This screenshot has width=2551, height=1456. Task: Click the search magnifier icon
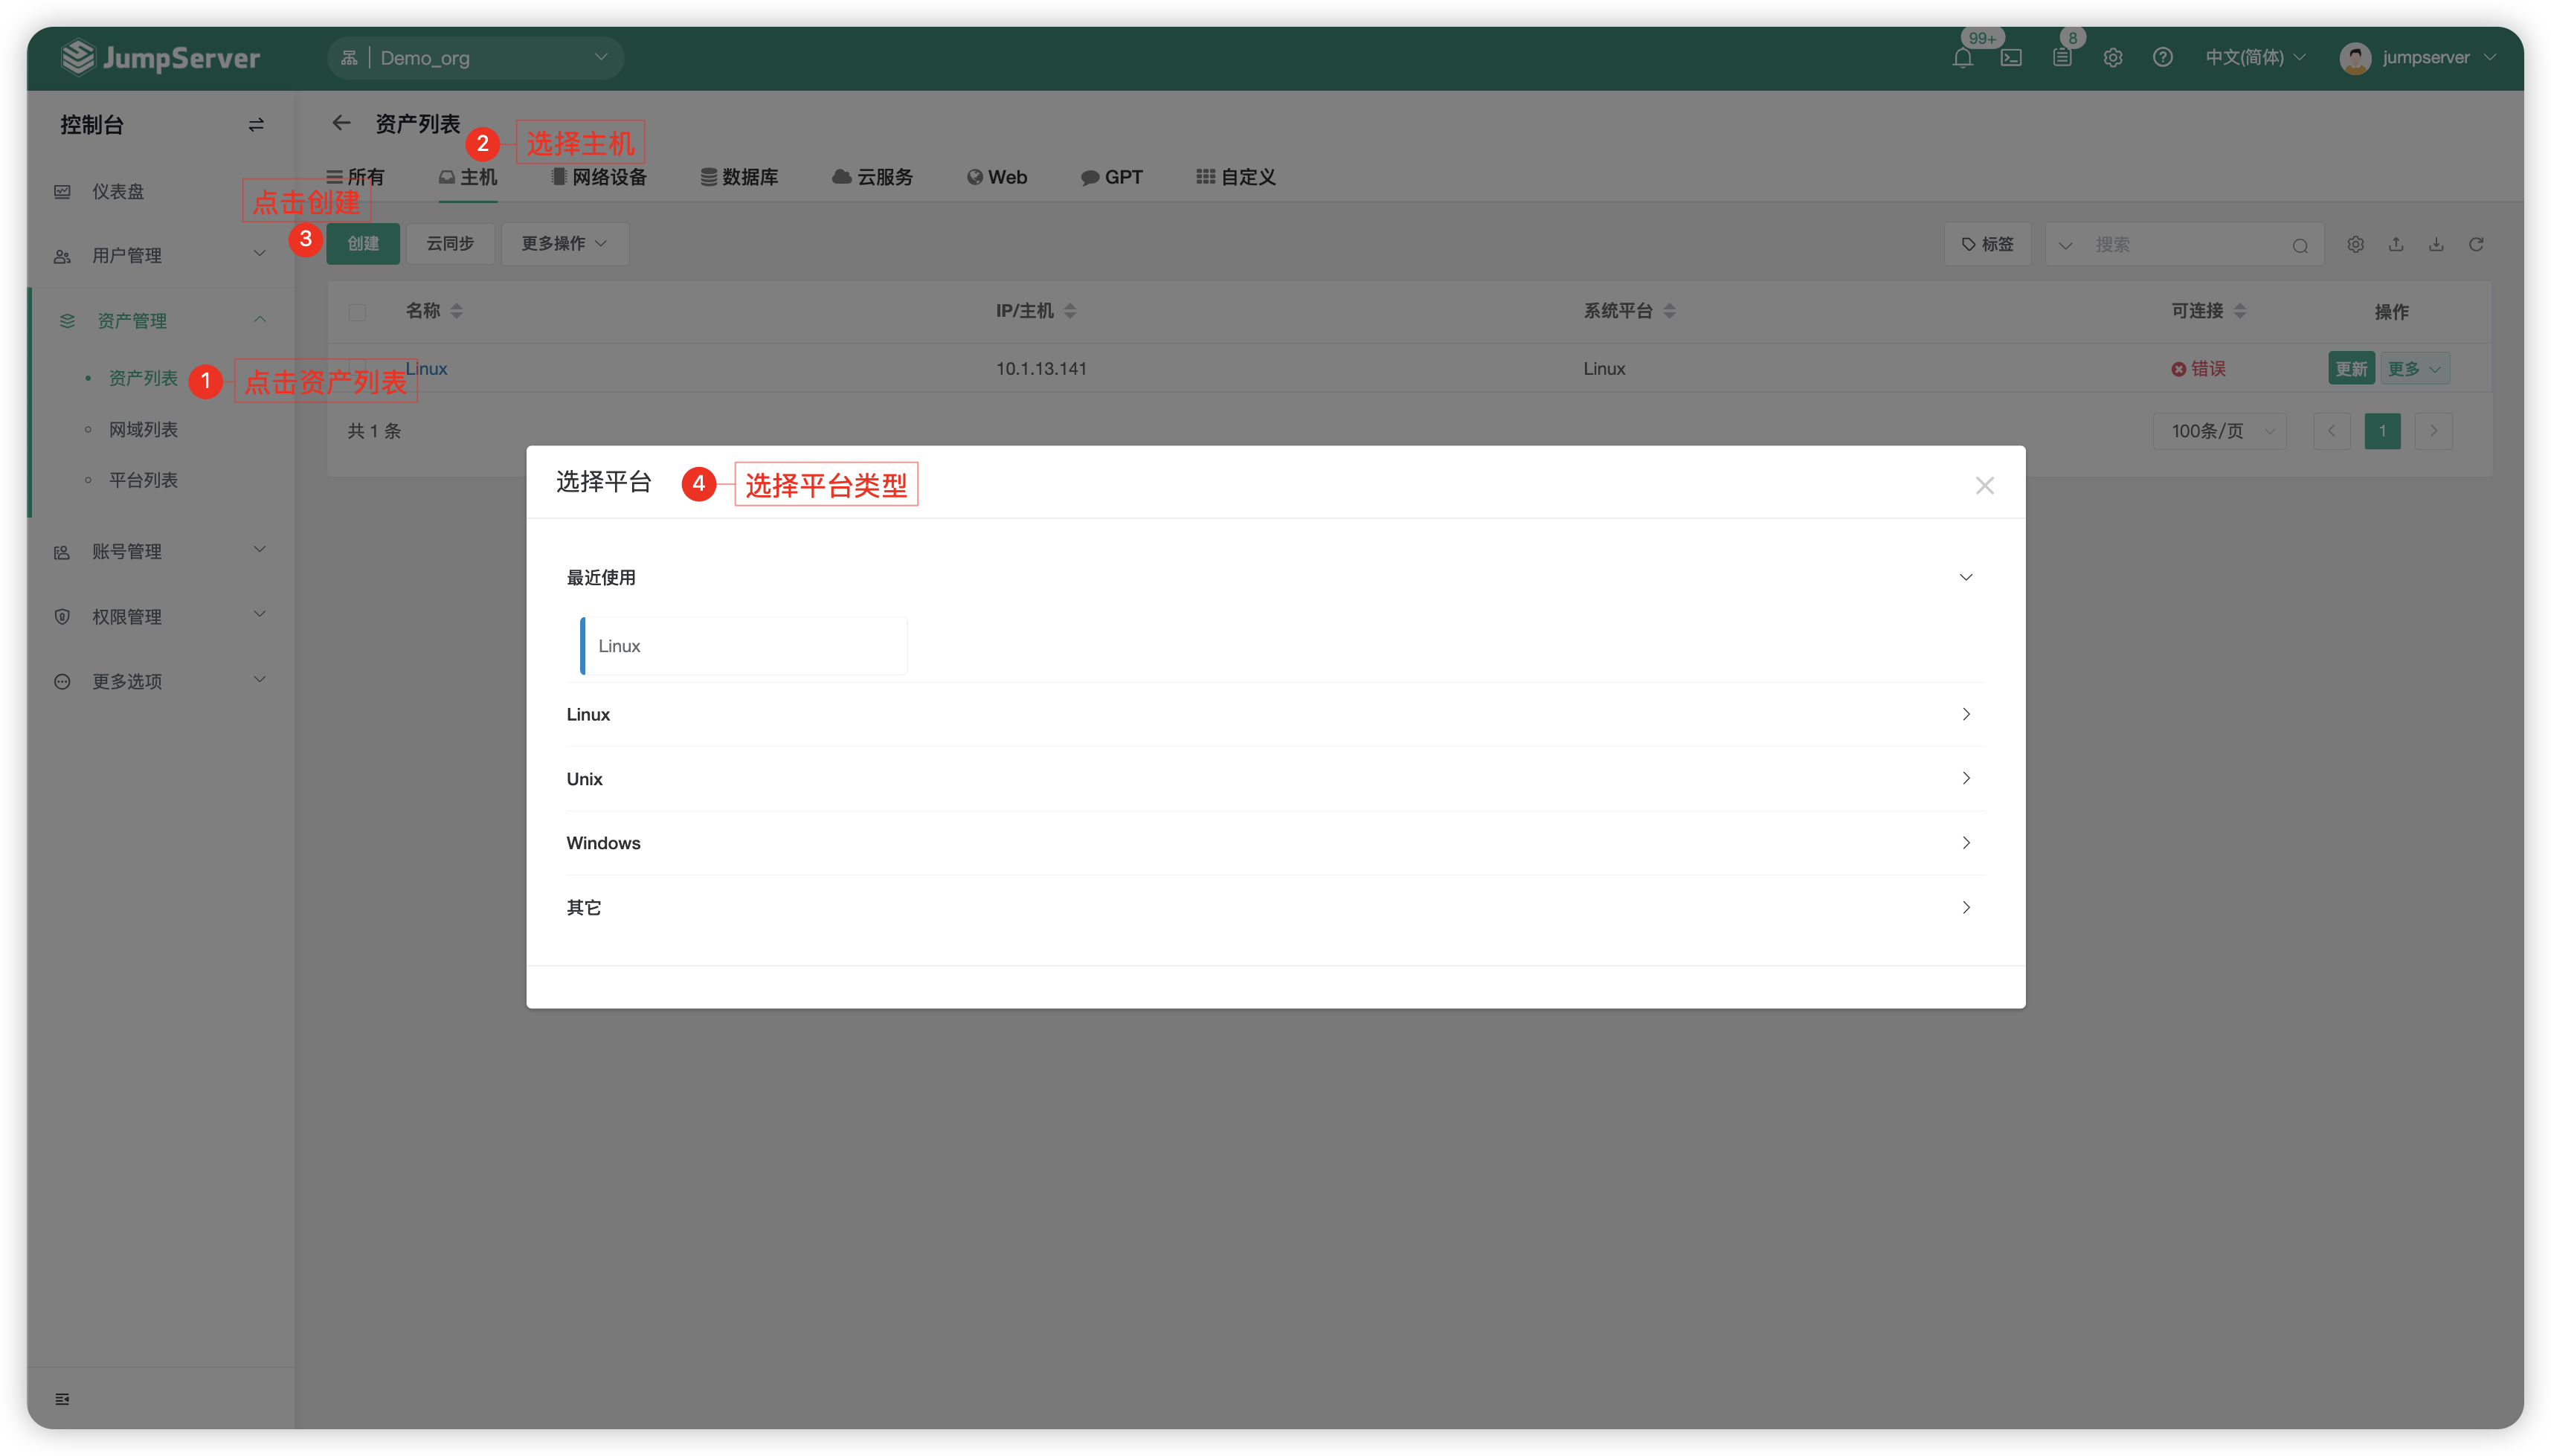click(x=2300, y=246)
